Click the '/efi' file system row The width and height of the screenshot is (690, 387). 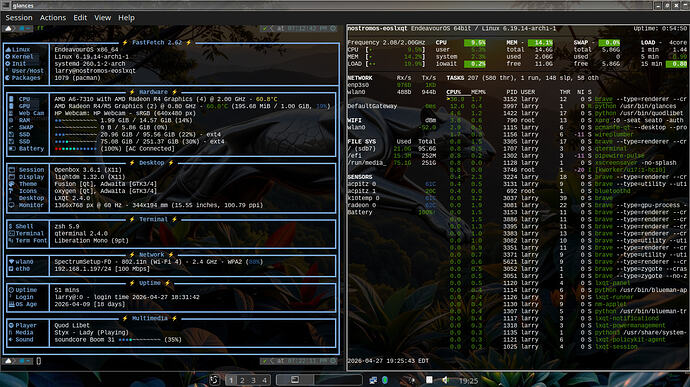[x=392, y=156]
